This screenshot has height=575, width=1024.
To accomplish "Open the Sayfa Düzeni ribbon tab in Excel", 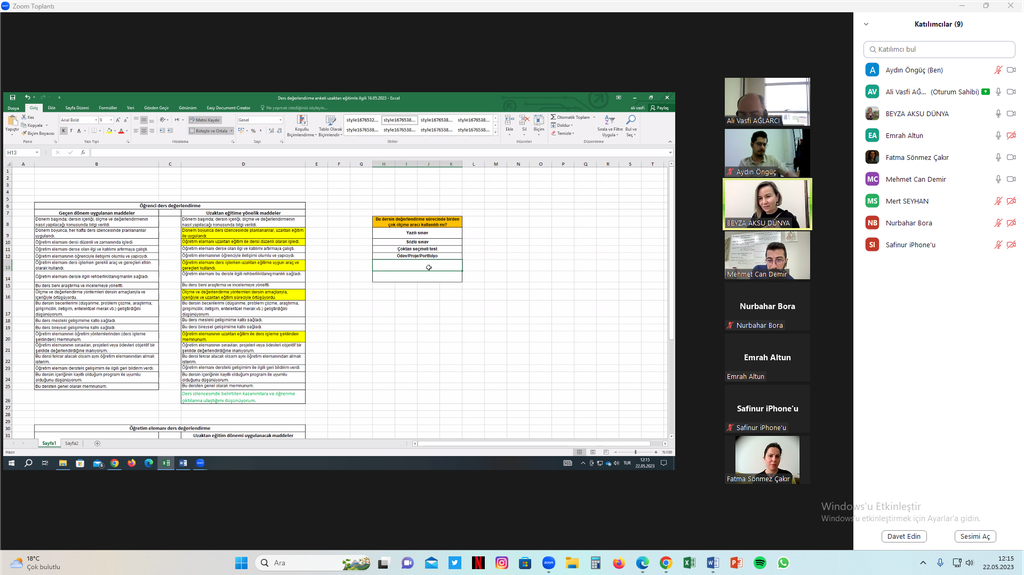I will coord(77,107).
